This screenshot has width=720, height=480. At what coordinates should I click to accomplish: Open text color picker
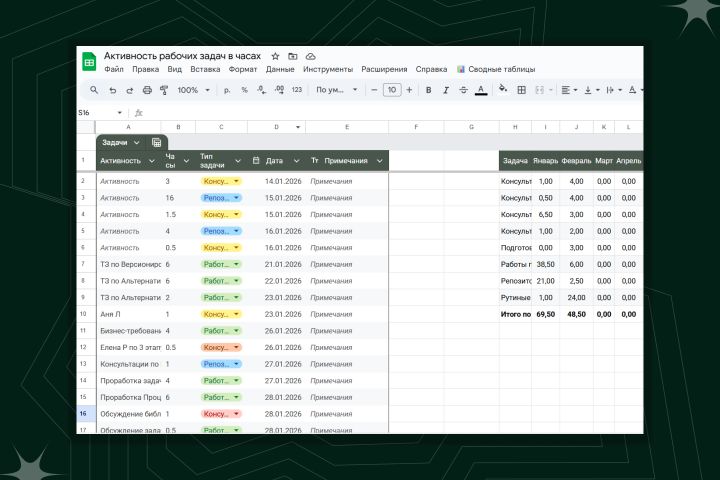pos(481,90)
